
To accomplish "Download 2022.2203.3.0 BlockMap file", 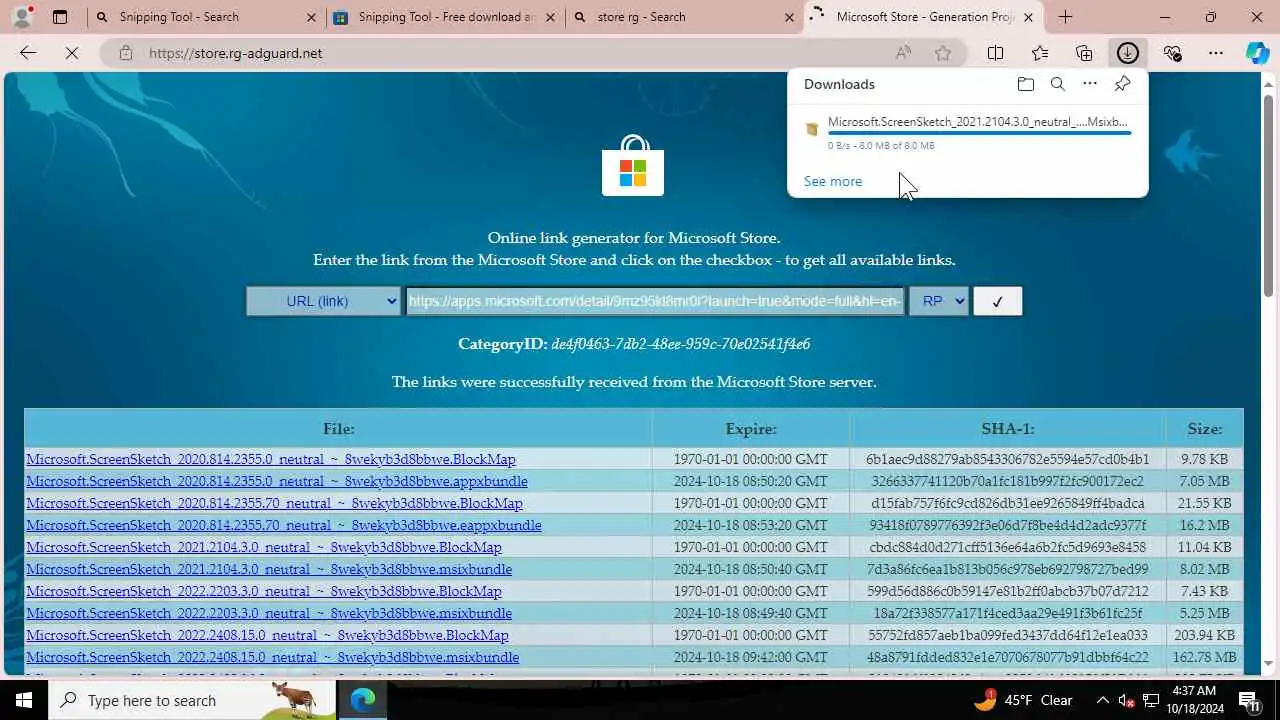I will pos(264,591).
